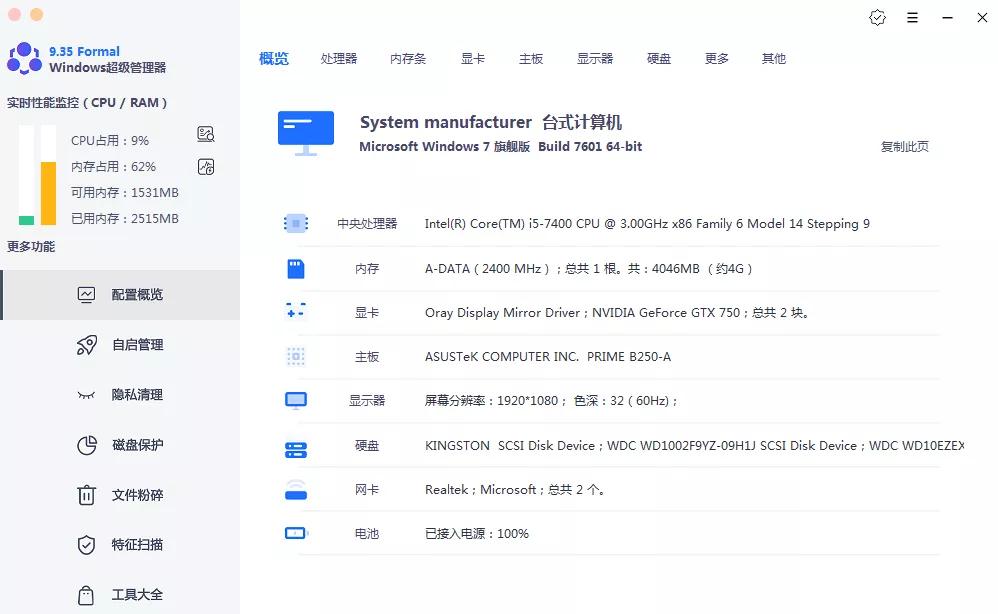Viewport: 998px width, 614px height.
Task: Click the 中央处理器 processor row icon
Action: point(295,223)
